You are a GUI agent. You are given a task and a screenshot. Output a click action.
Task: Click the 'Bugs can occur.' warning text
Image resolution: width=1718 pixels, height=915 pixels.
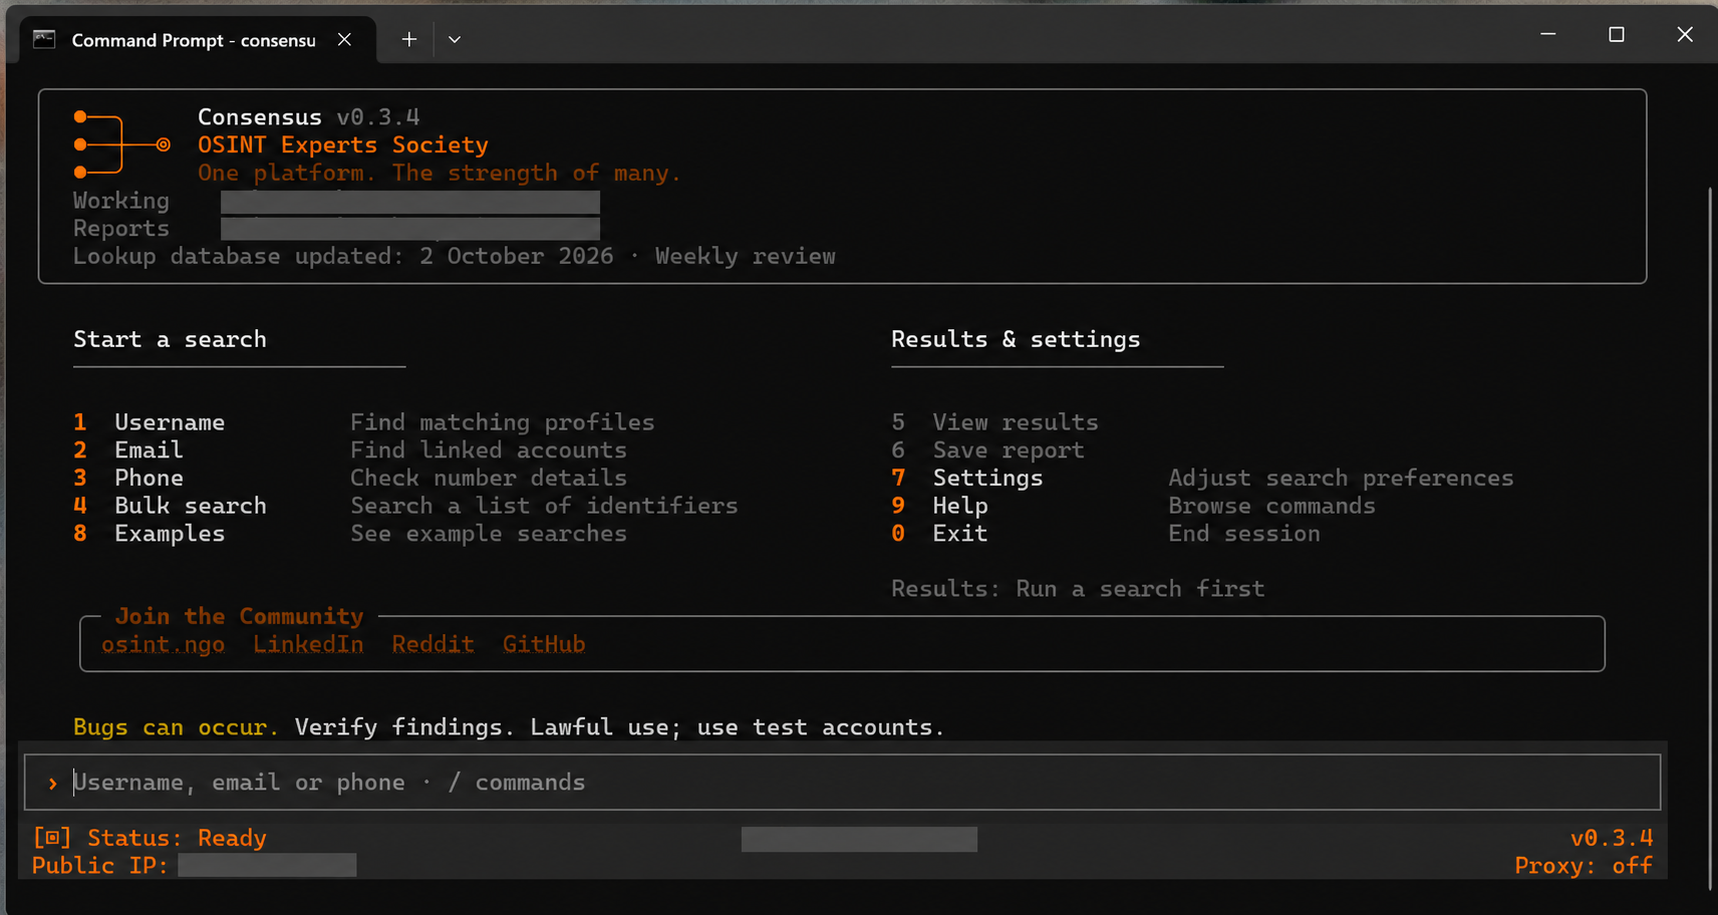176,727
